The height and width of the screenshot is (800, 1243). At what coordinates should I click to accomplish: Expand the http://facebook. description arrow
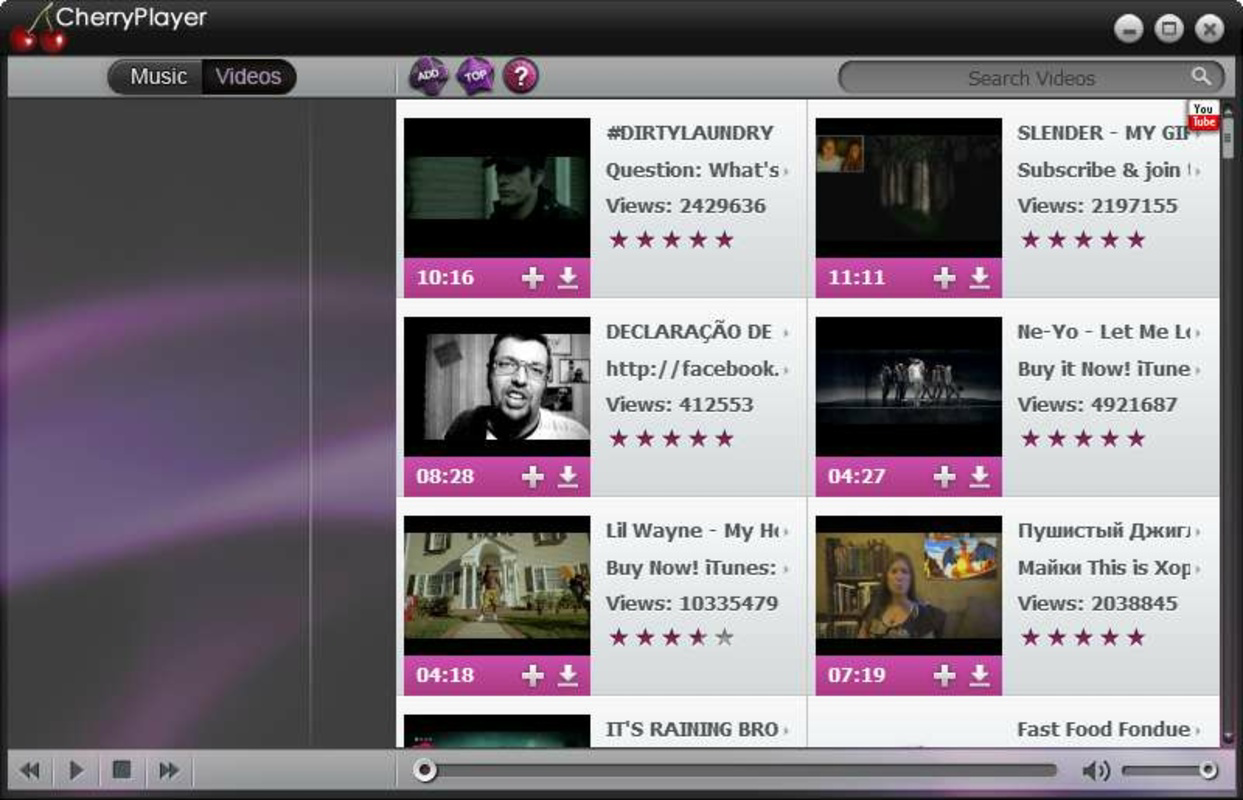click(787, 370)
